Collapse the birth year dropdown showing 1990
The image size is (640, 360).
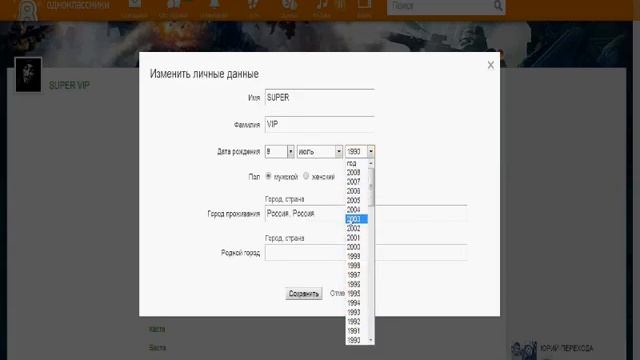pyautogui.click(x=360, y=152)
